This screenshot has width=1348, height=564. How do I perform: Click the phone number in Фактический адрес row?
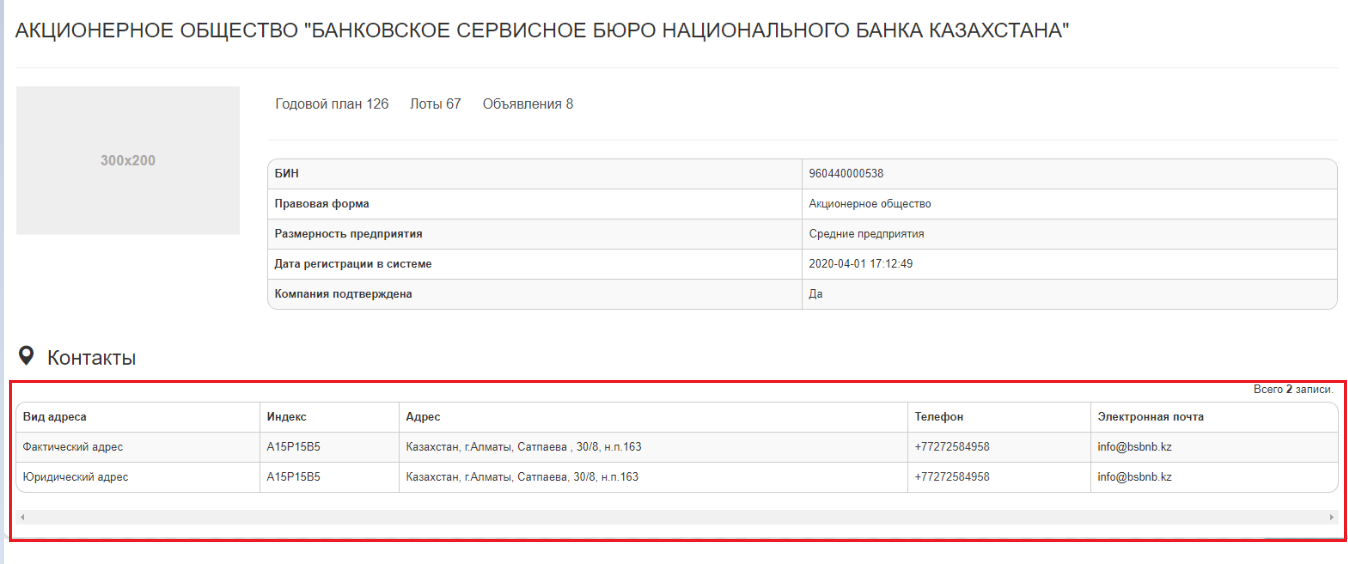pyautogui.click(x=951, y=447)
